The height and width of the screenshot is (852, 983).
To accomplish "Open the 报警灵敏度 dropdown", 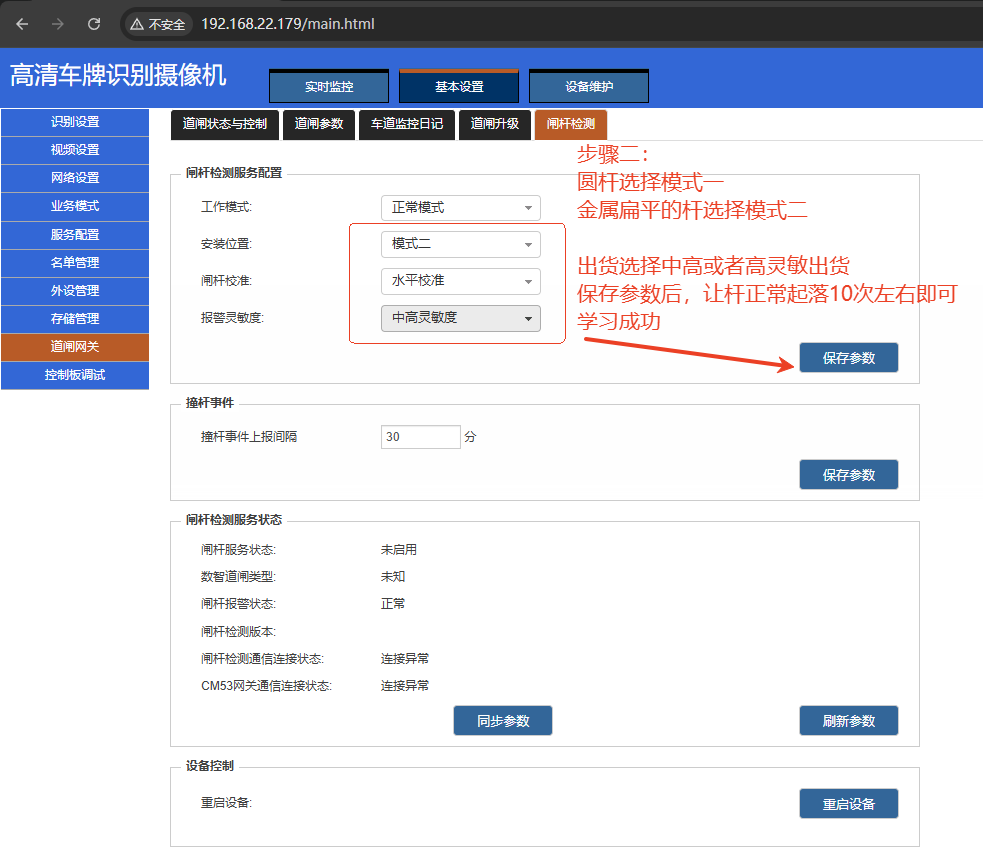I will [x=461, y=318].
